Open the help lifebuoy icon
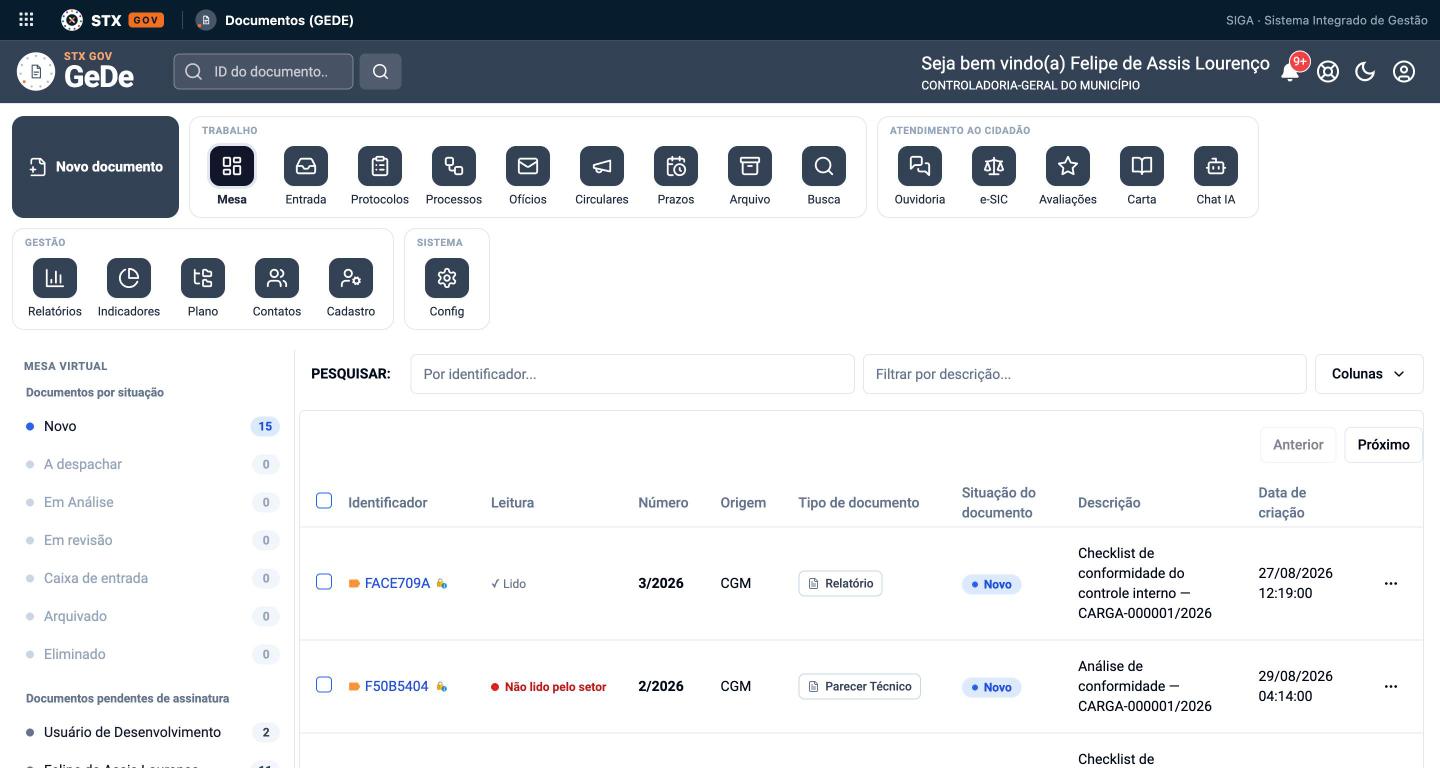1440x768 pixels. [x=1328, y=71]
